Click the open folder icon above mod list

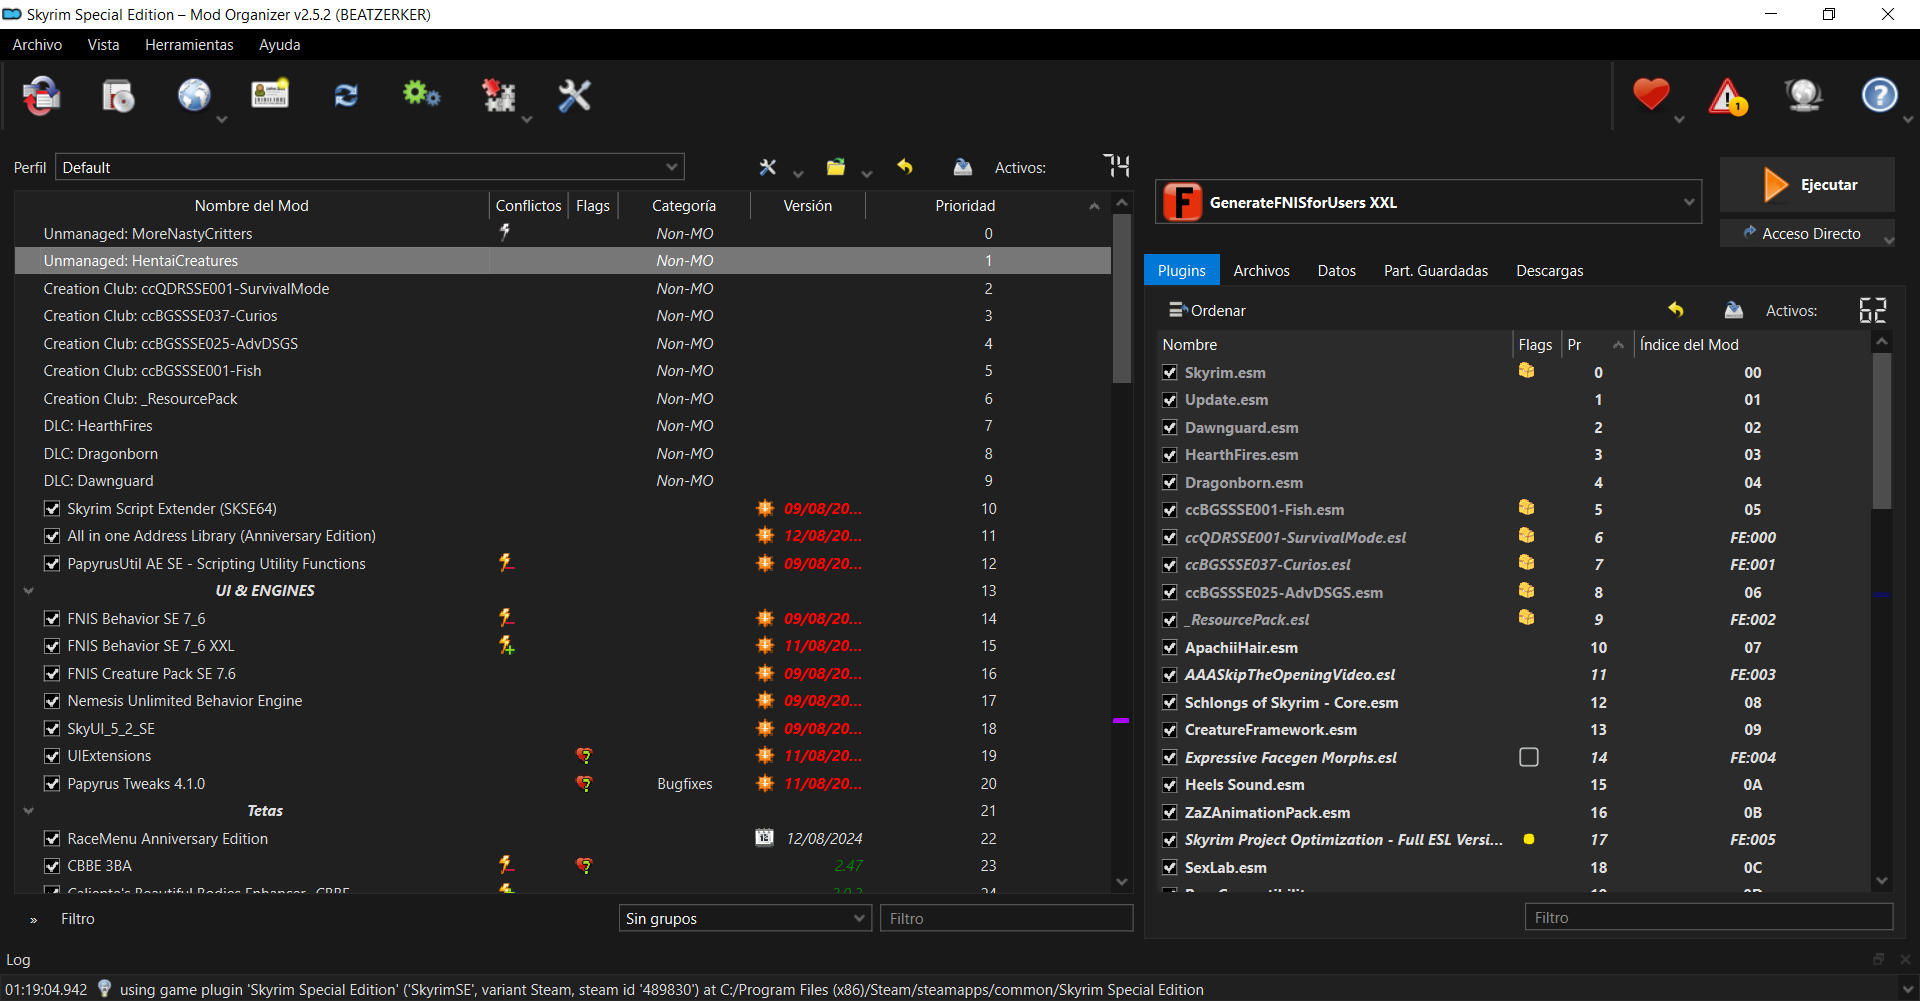[836, 167]
